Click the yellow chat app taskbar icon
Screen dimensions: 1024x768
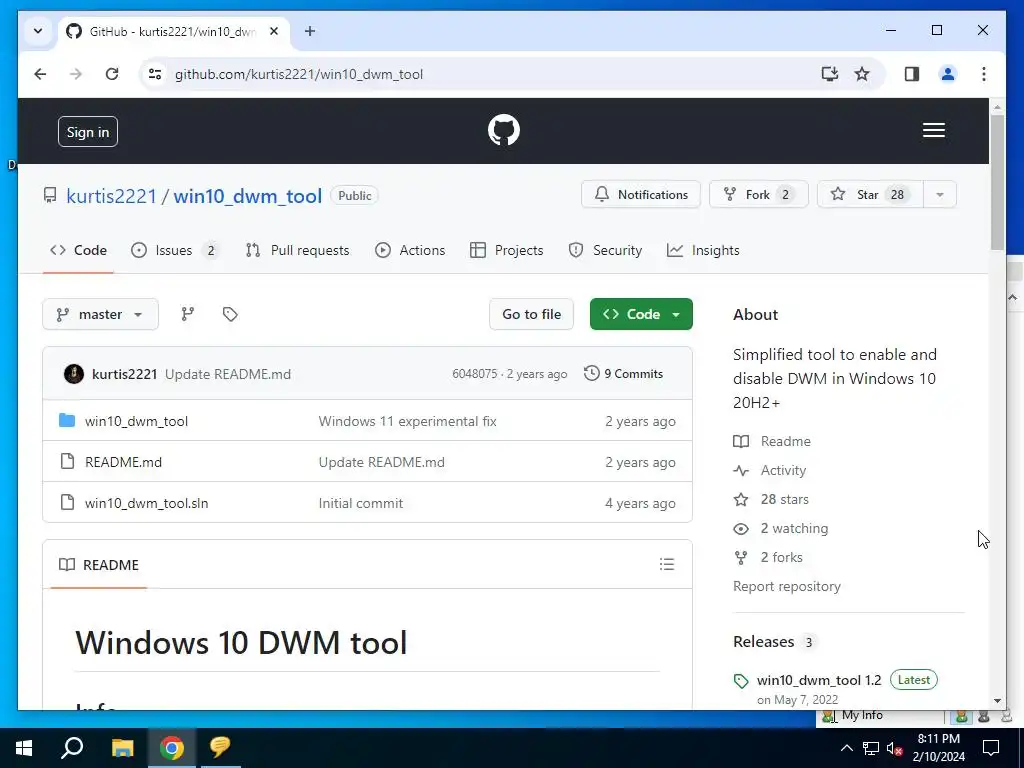coord(220,748)
